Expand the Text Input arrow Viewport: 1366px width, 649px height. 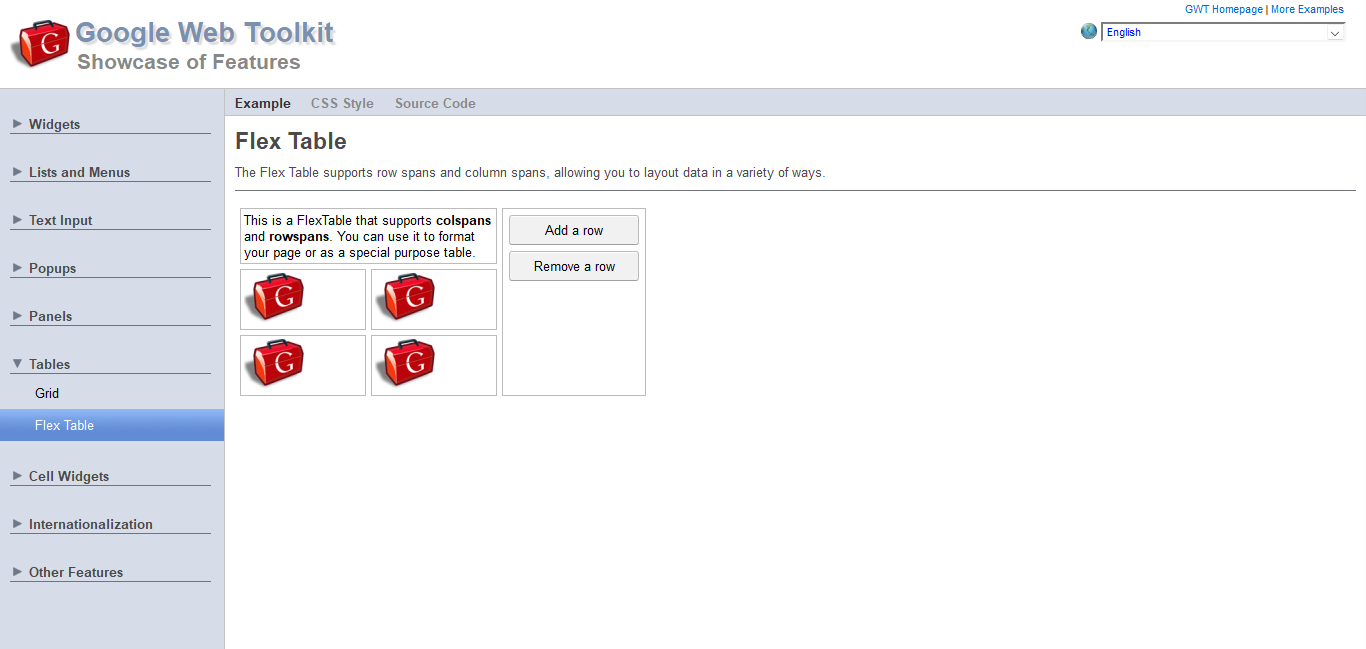tap(17, 220)
